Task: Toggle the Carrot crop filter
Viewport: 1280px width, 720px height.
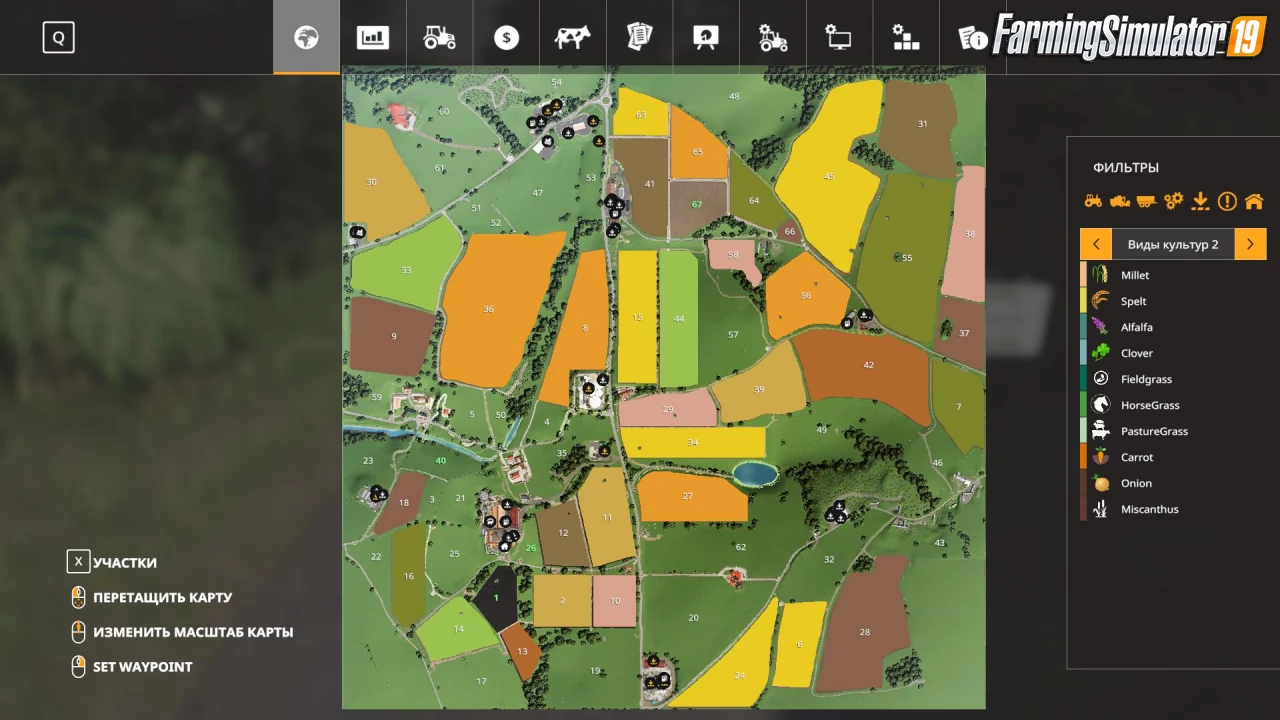Action: coord(1173,457)
